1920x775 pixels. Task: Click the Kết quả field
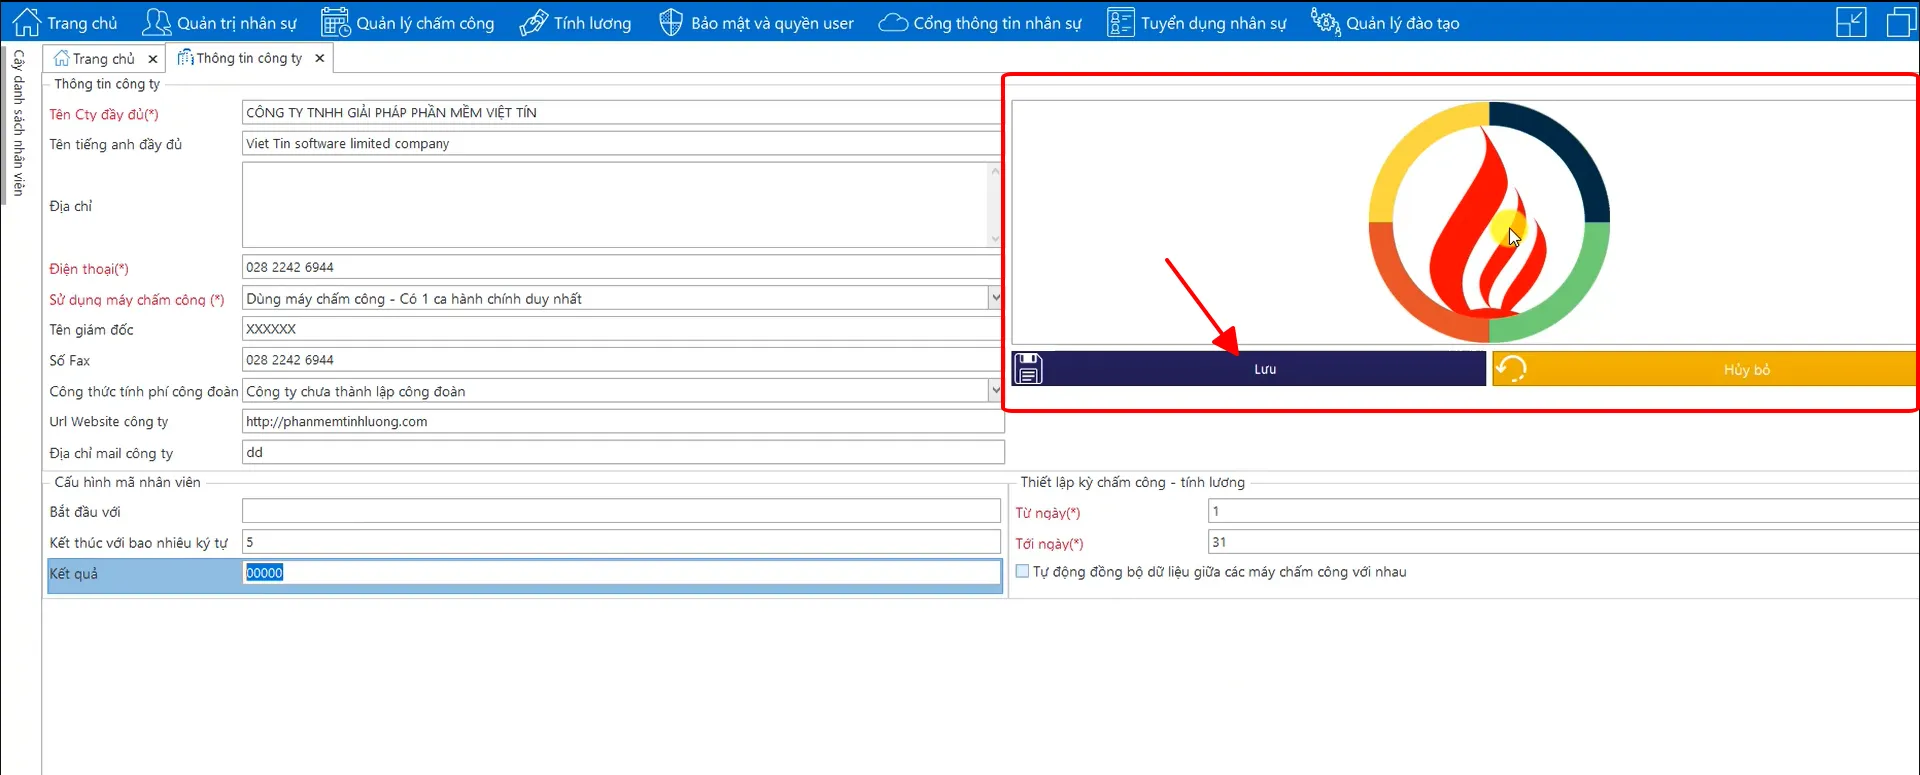click(x=621, y=573)
